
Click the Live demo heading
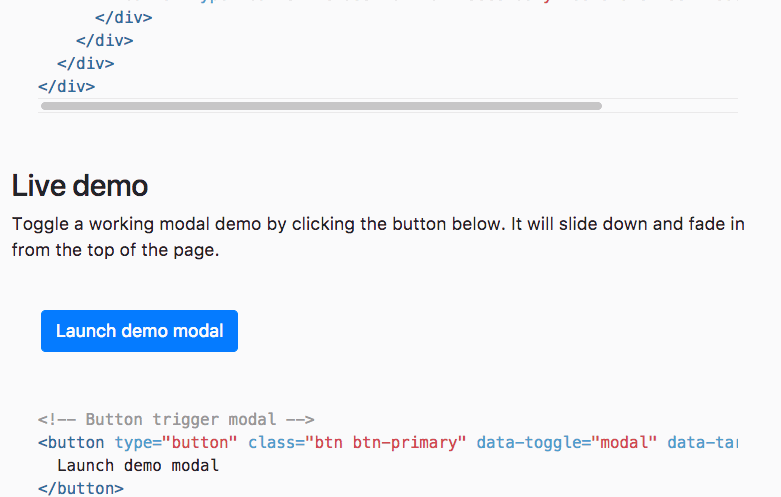(x=80, y=185)
